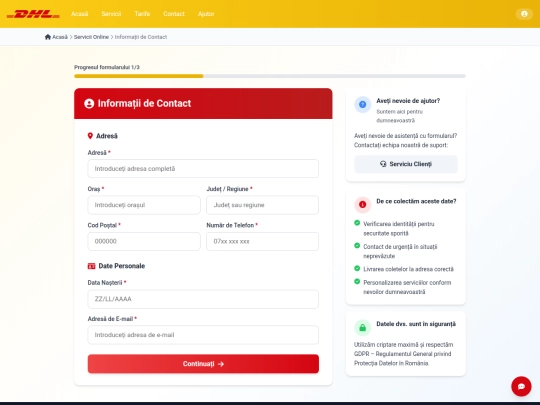The height and width of the screenshot is (405, 540).
Task: Click the location pin icon next to Adresă
Action: click(x=90, y=136)
